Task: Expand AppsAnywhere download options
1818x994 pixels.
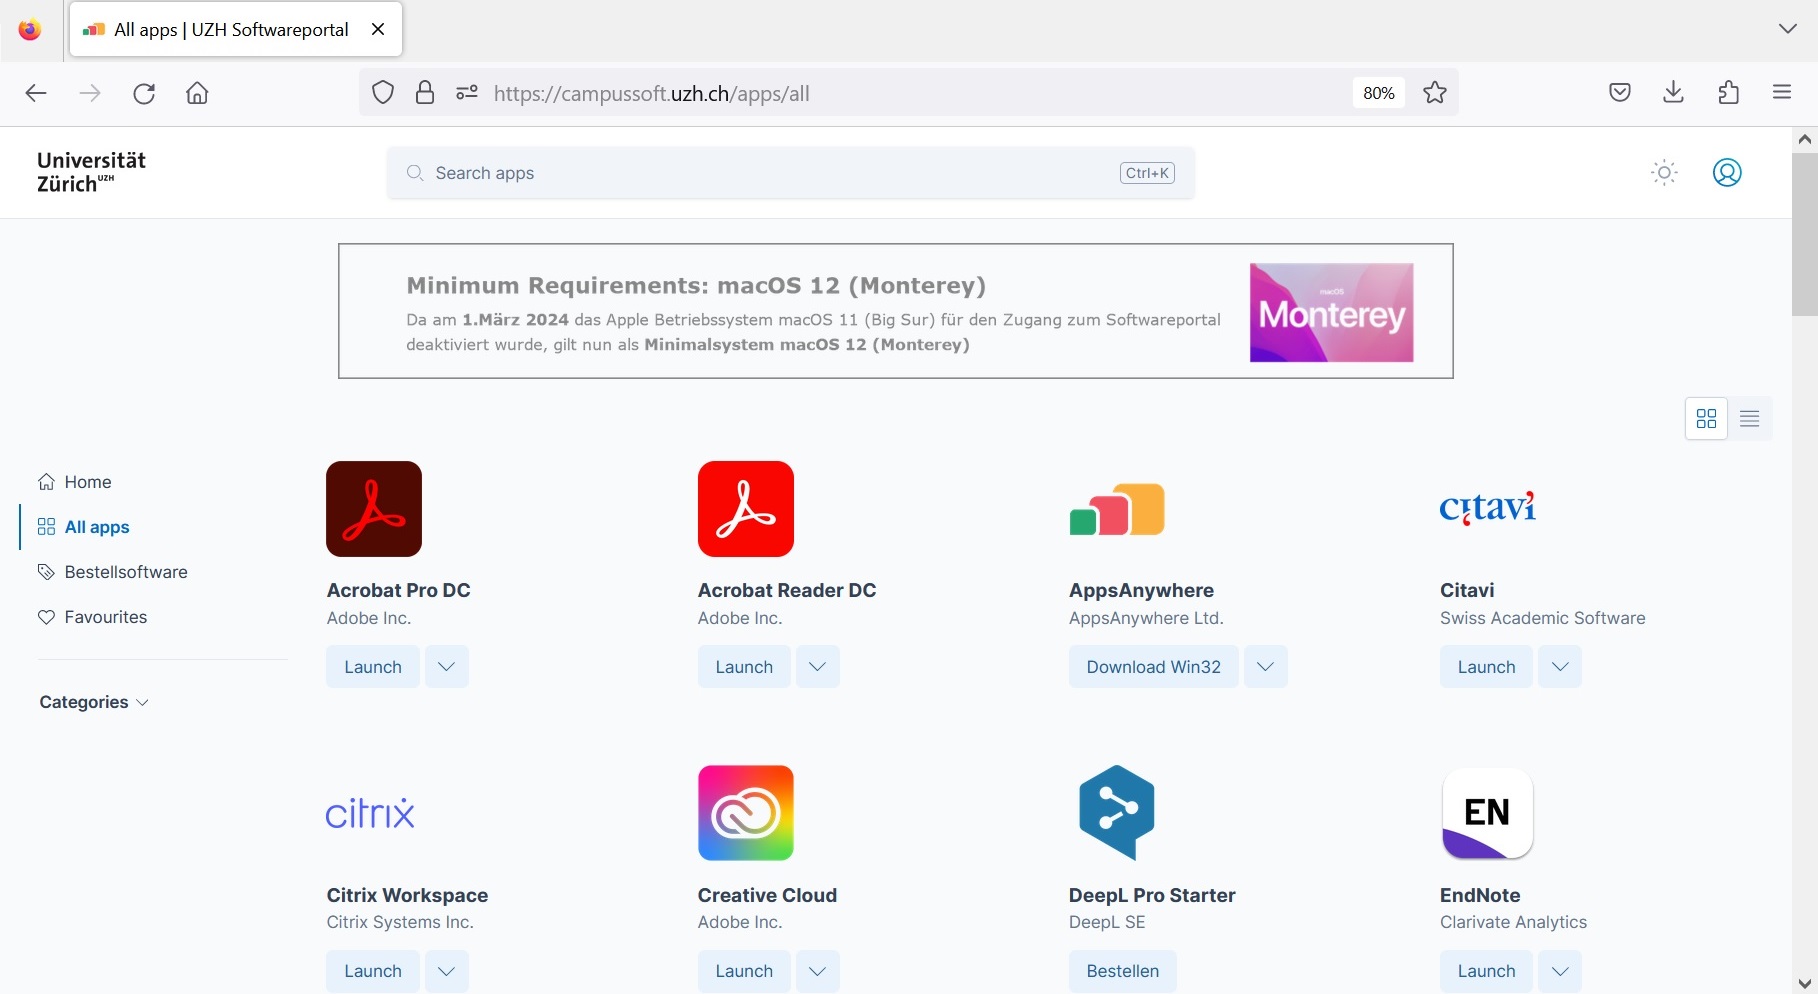Action: (1266, 667)
